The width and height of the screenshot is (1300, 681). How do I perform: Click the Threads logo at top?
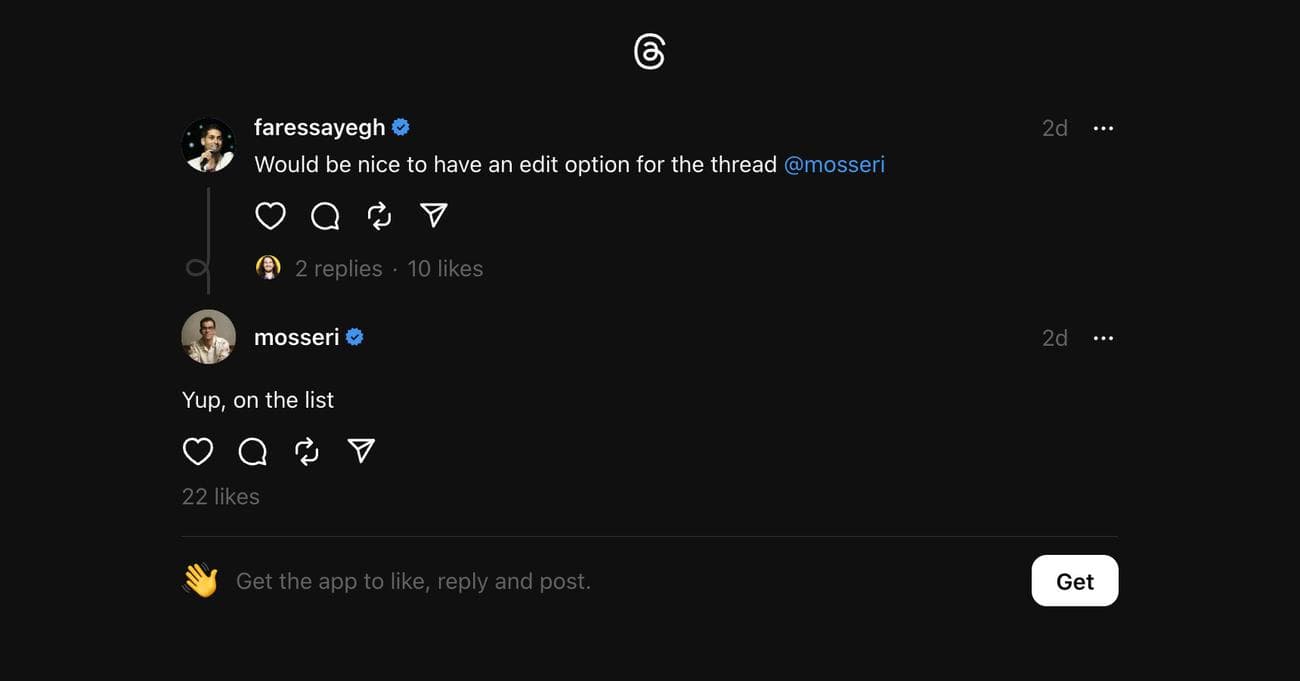(649, 52)
